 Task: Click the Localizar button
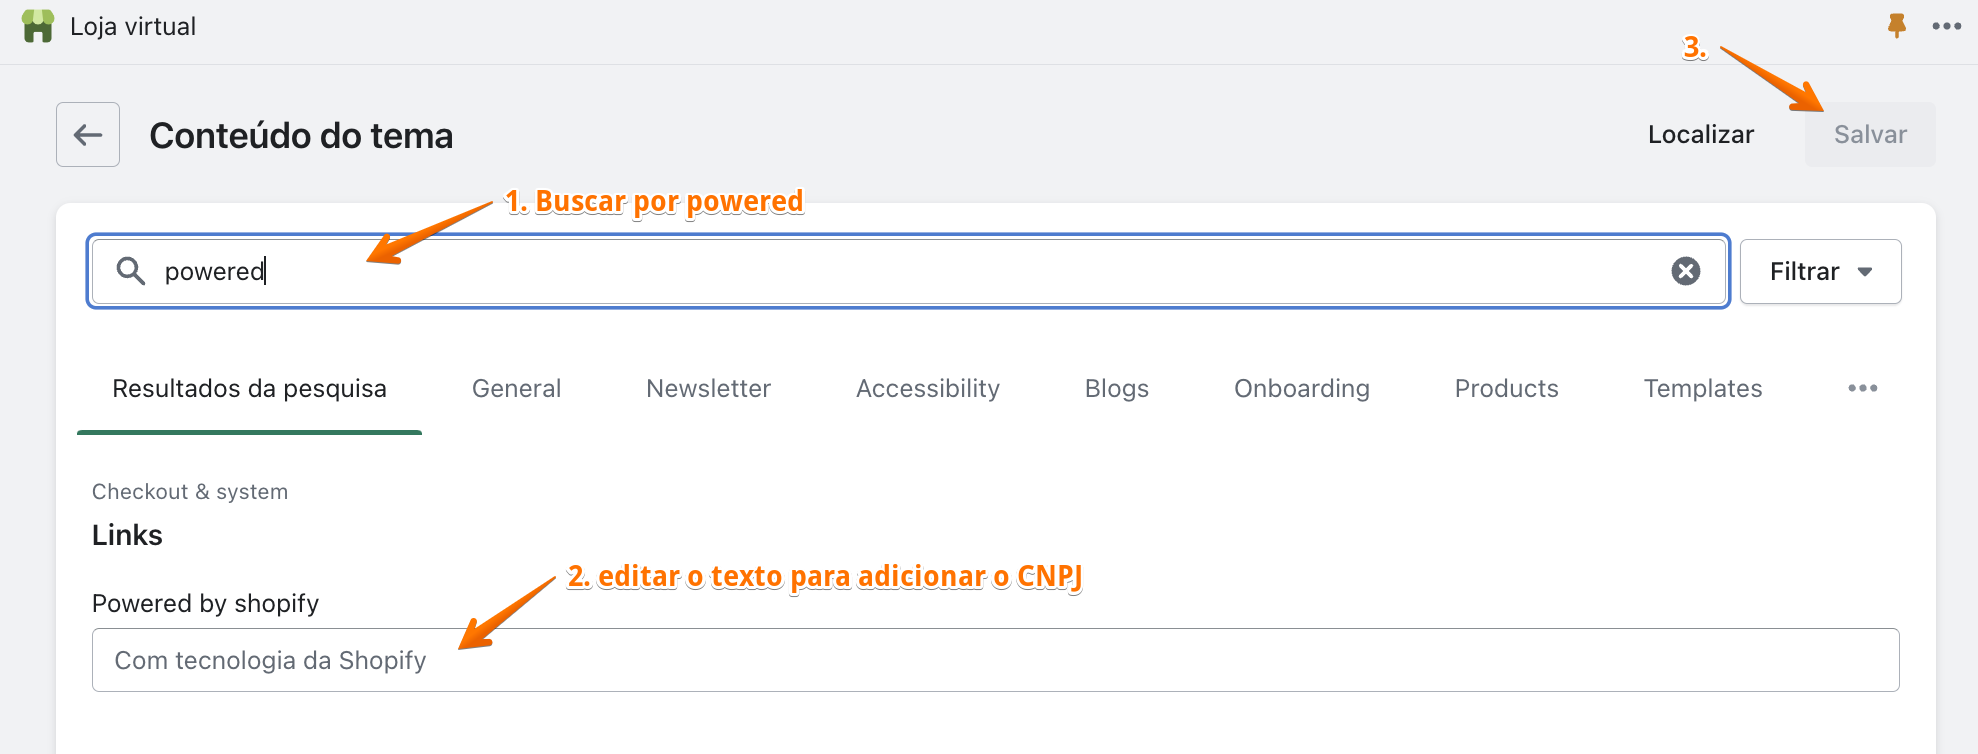1700,134
